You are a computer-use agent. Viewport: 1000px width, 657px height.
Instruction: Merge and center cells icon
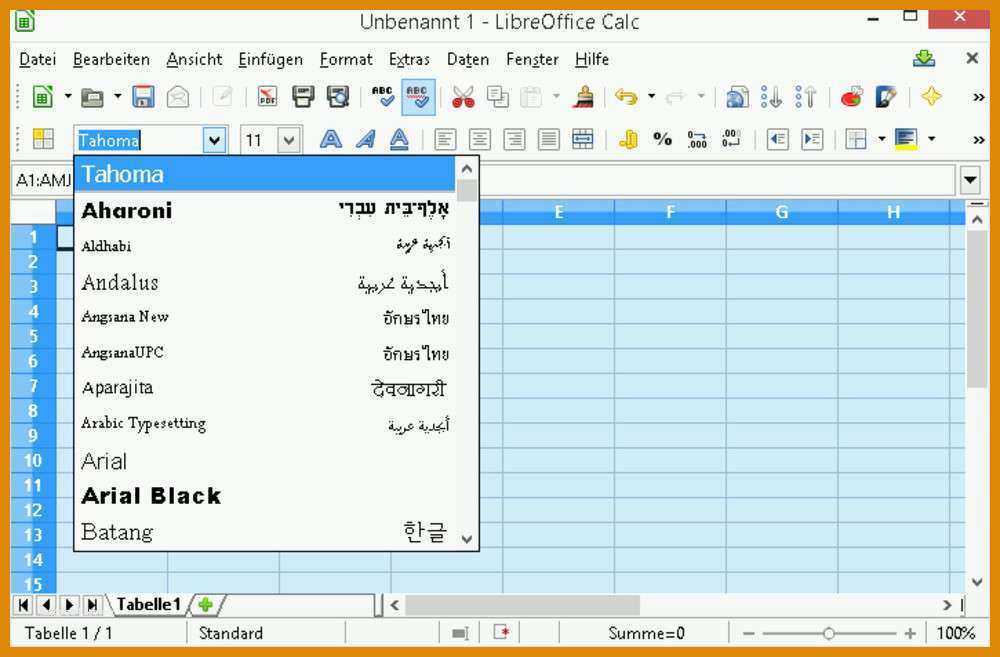583,139
